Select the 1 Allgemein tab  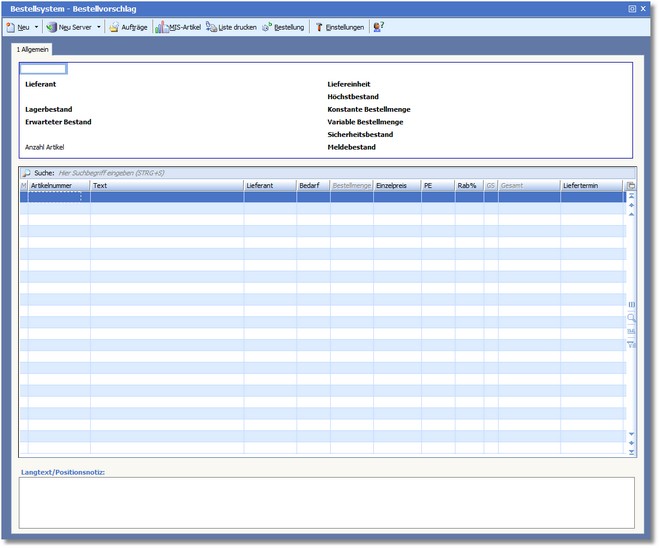pyautogui.click(x=33, y=49)
